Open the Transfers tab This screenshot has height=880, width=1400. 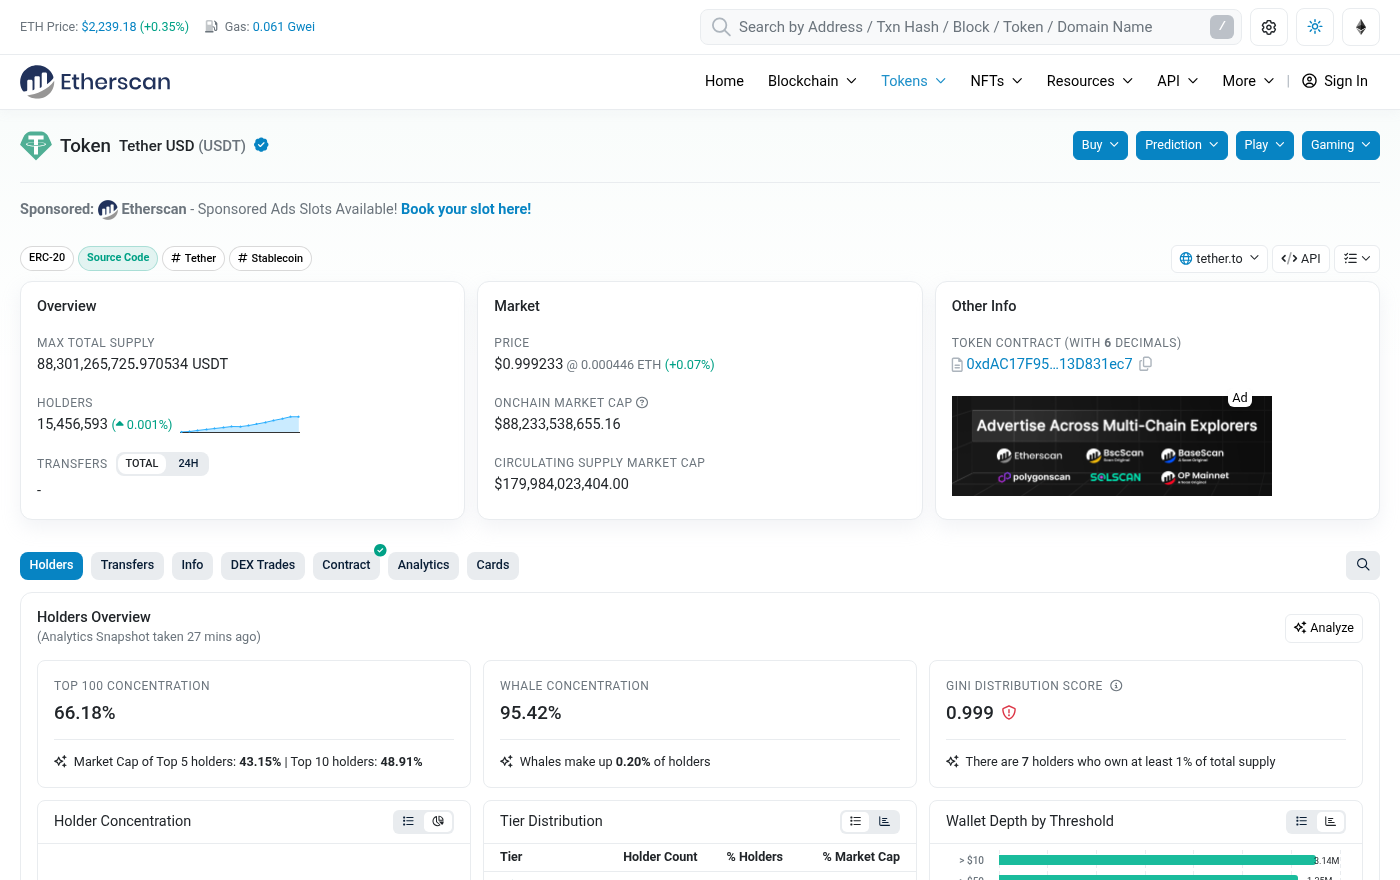click(x=127, y=565)
